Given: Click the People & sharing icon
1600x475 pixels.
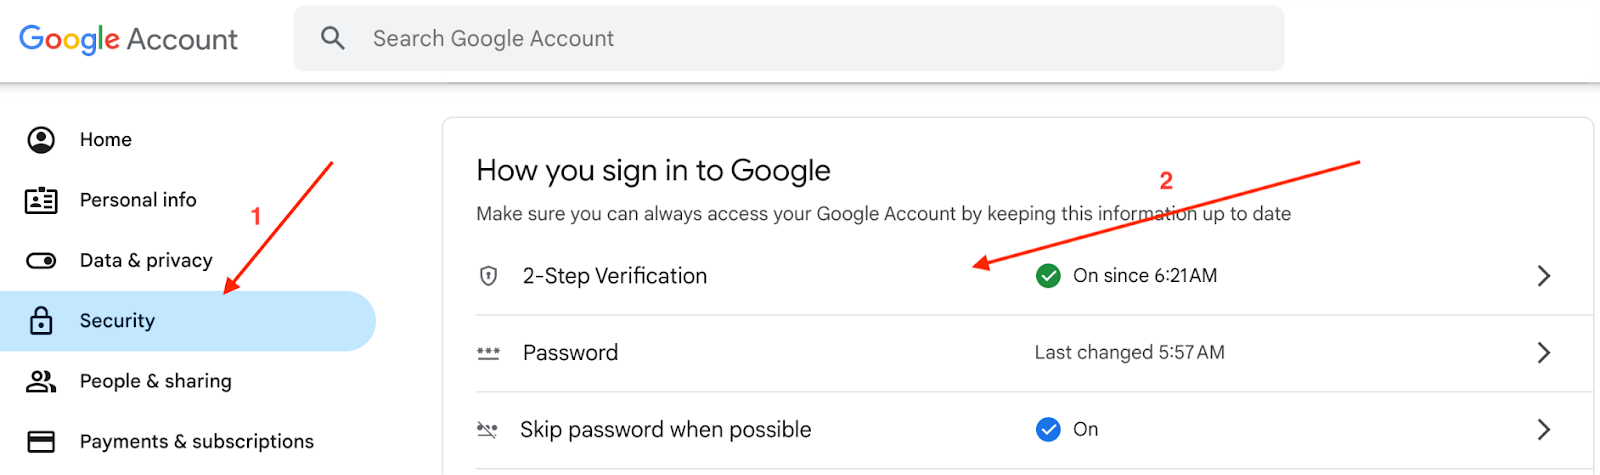Looking at the screenshot, I should [x=41, y=381].
